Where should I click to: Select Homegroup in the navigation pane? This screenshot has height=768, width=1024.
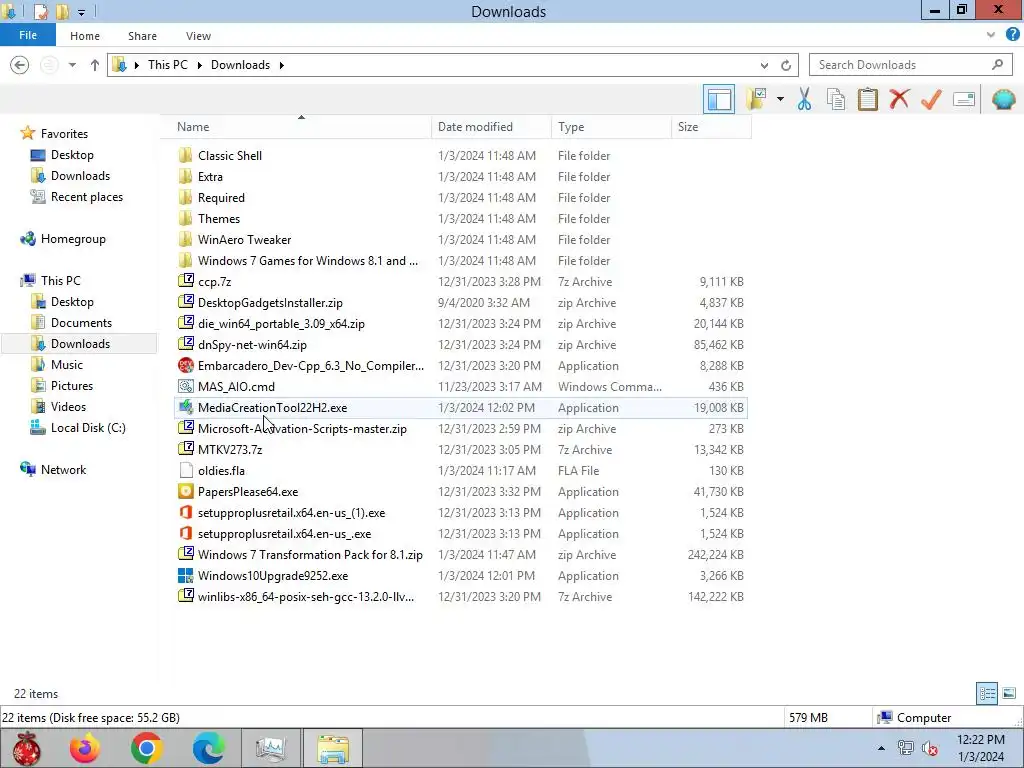72,238
